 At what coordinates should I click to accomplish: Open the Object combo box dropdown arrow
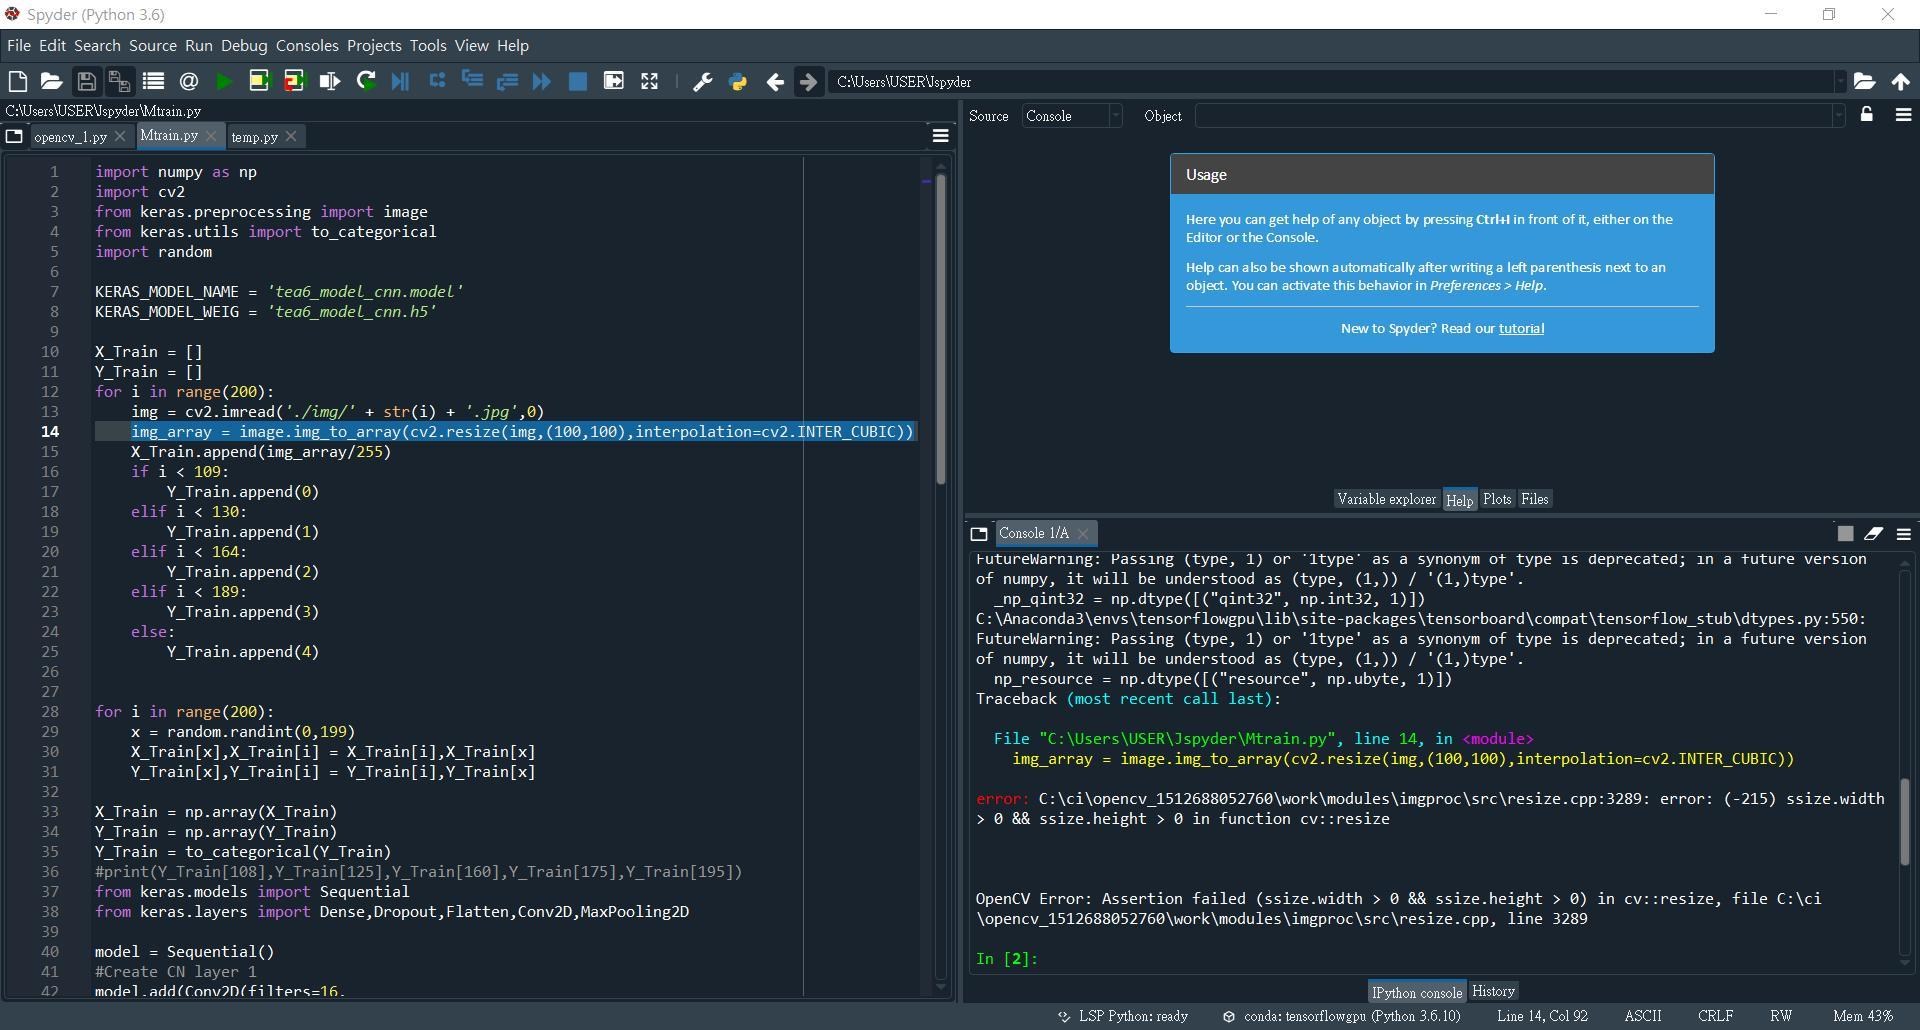pyautogui.click(x=1838, y=116)
